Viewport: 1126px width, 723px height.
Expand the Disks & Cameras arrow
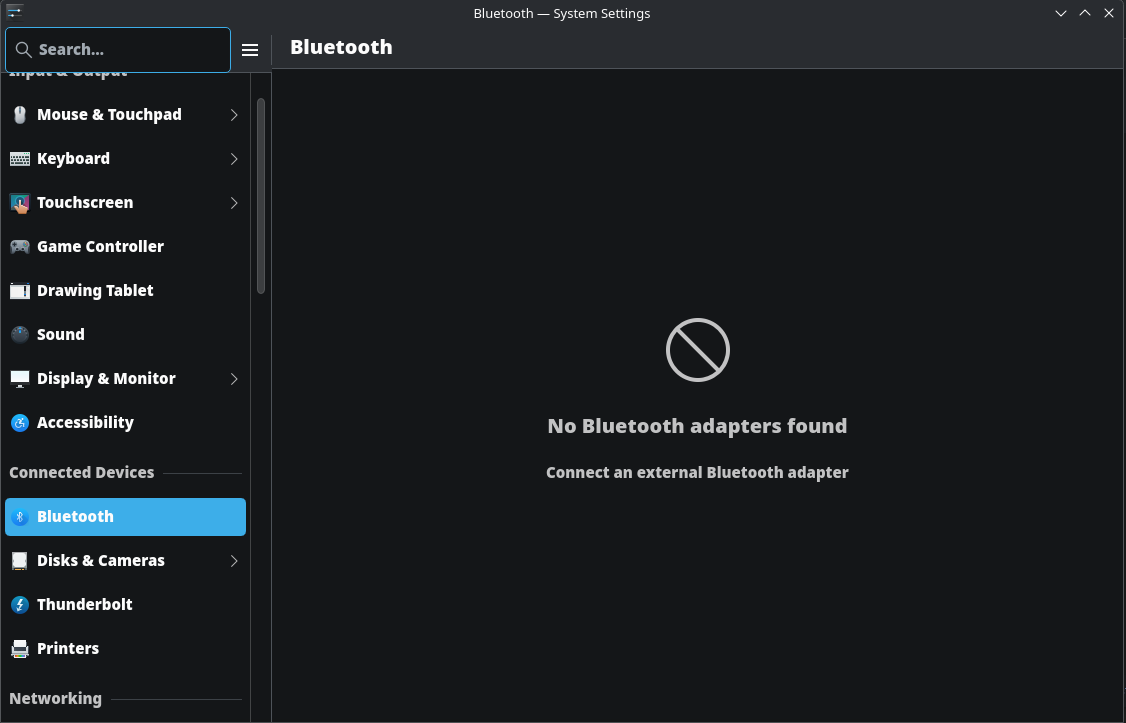pyautogui.click(x=234, y=561)
